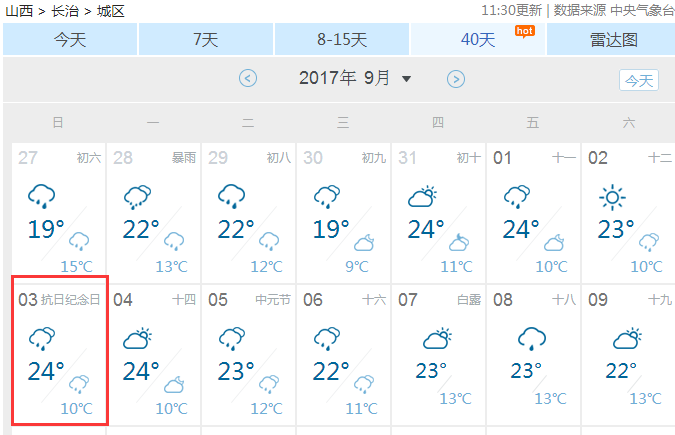The image size is (675, 435).
Task: Switch to the 今天 tab
Action: [x=70, y=39]
